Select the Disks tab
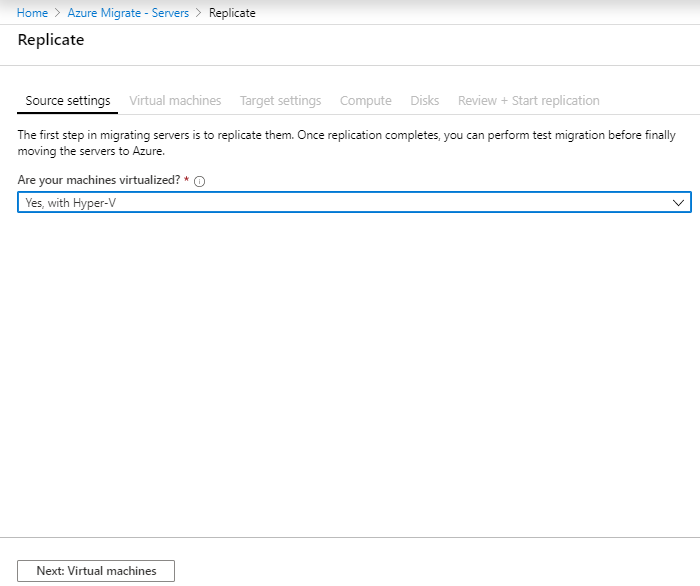Image resolution: width=700 pixels, height=586 pixels. 425,101
